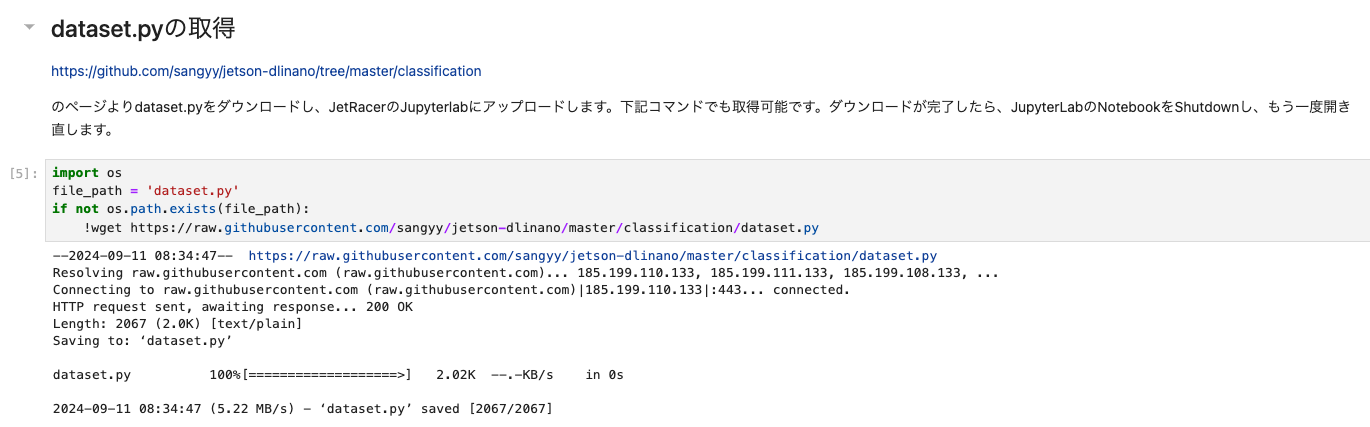Click the final 'saved [2067/2067]' output line

coord(302,409)
